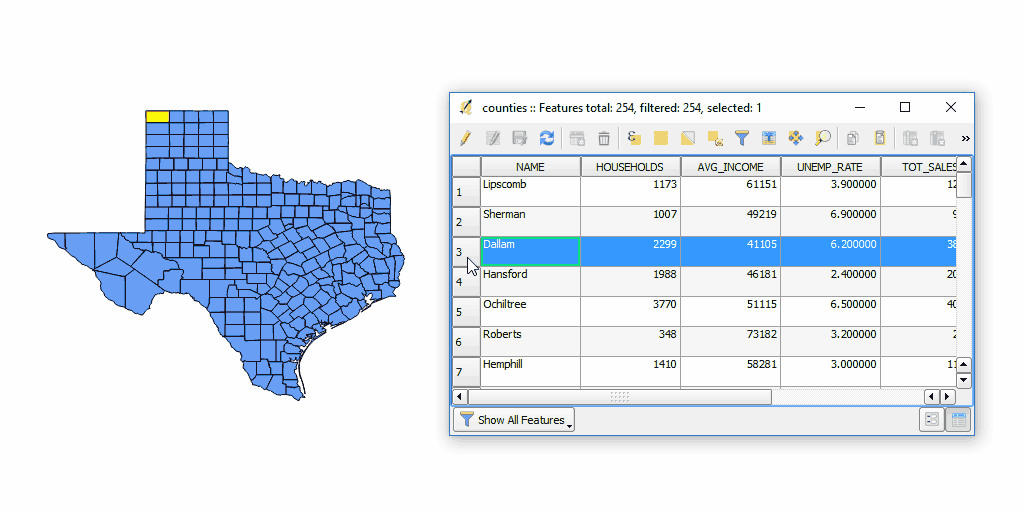Click the QGIS icon in the title bar
This screenshot has height=512, width=1024.
point(466,108)
